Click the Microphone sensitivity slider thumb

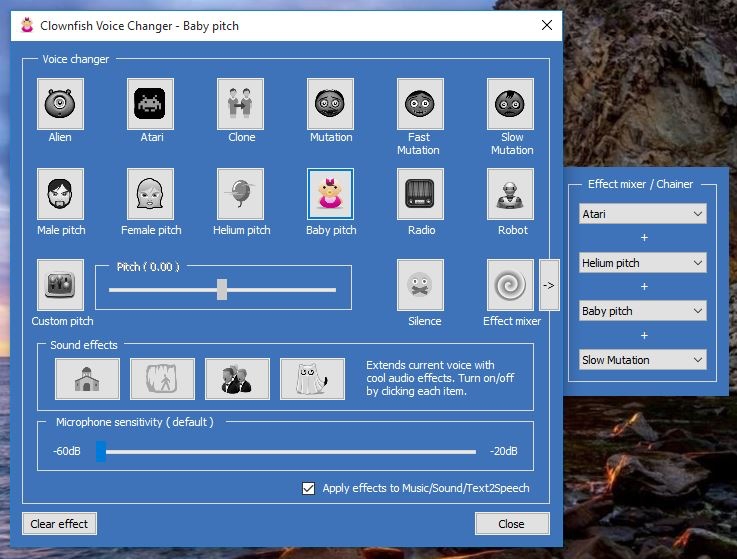click(x=101, y=451)
